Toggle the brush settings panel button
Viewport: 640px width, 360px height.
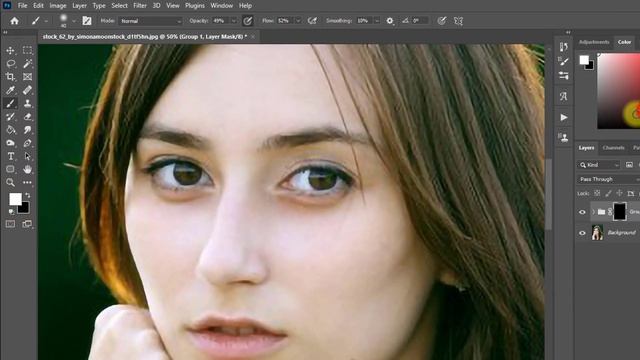coord(87,21)
